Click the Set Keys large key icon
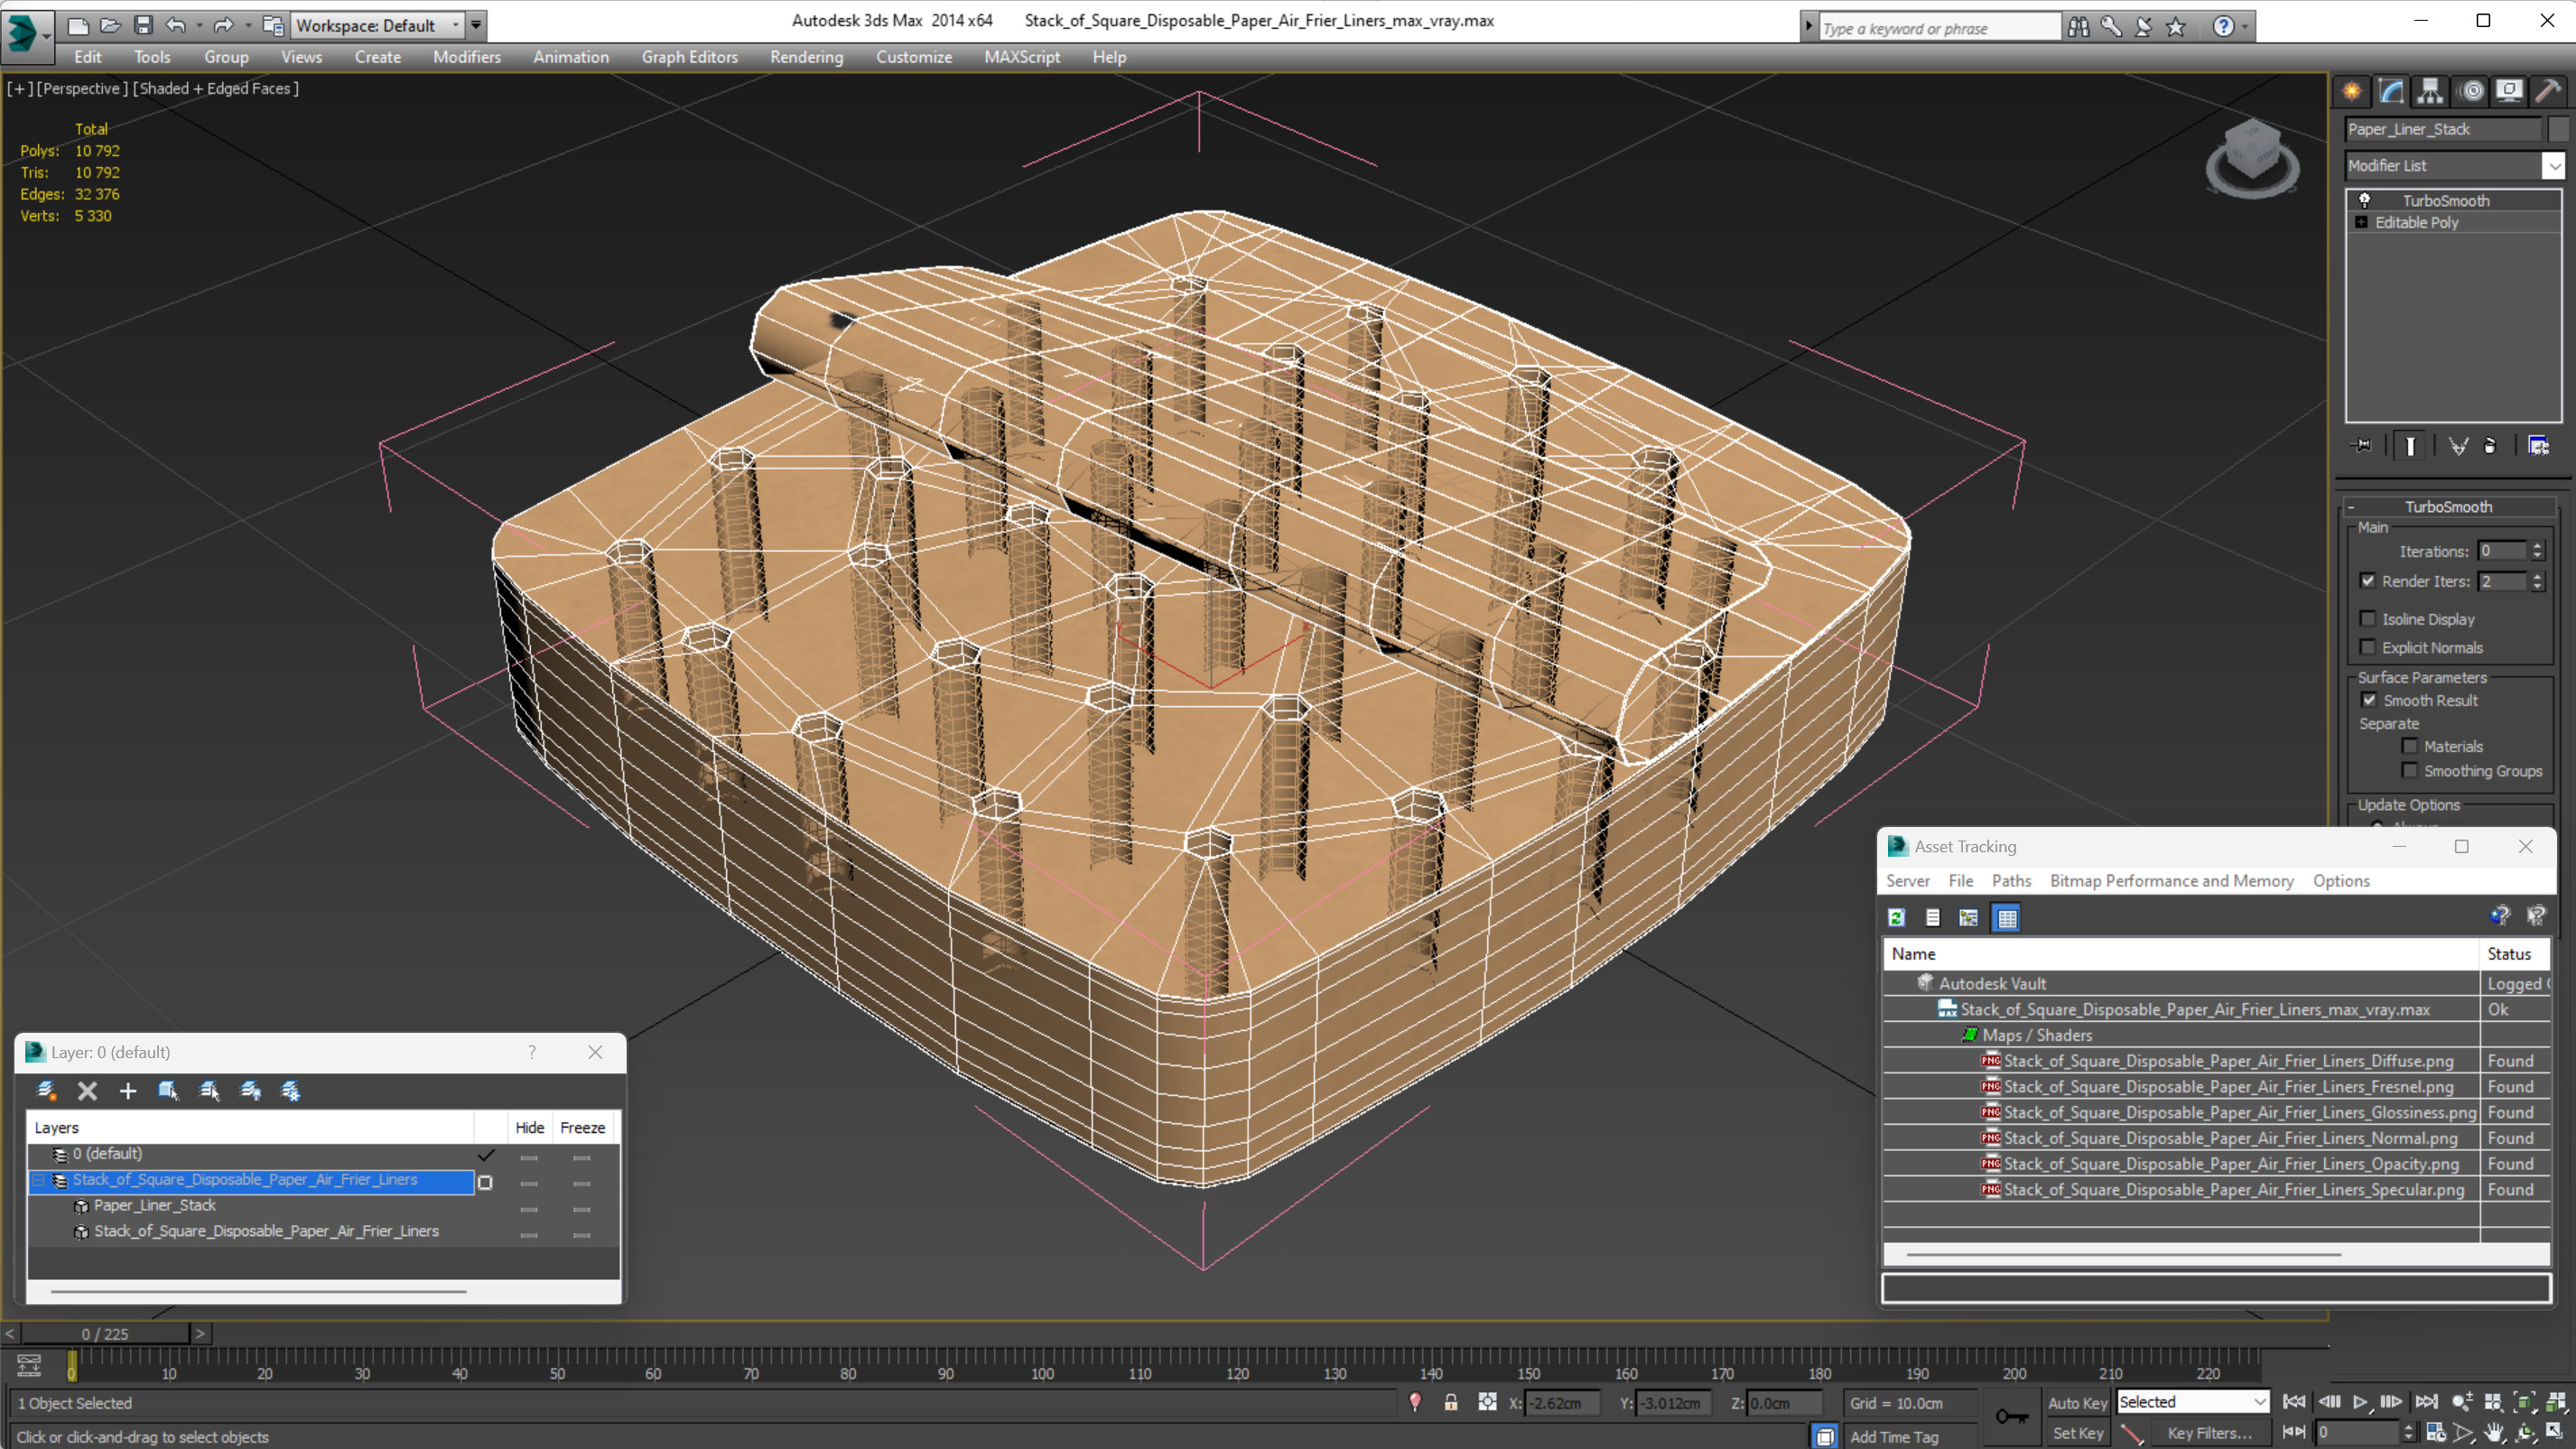The image size is (2576, 1449). 2011,1417
